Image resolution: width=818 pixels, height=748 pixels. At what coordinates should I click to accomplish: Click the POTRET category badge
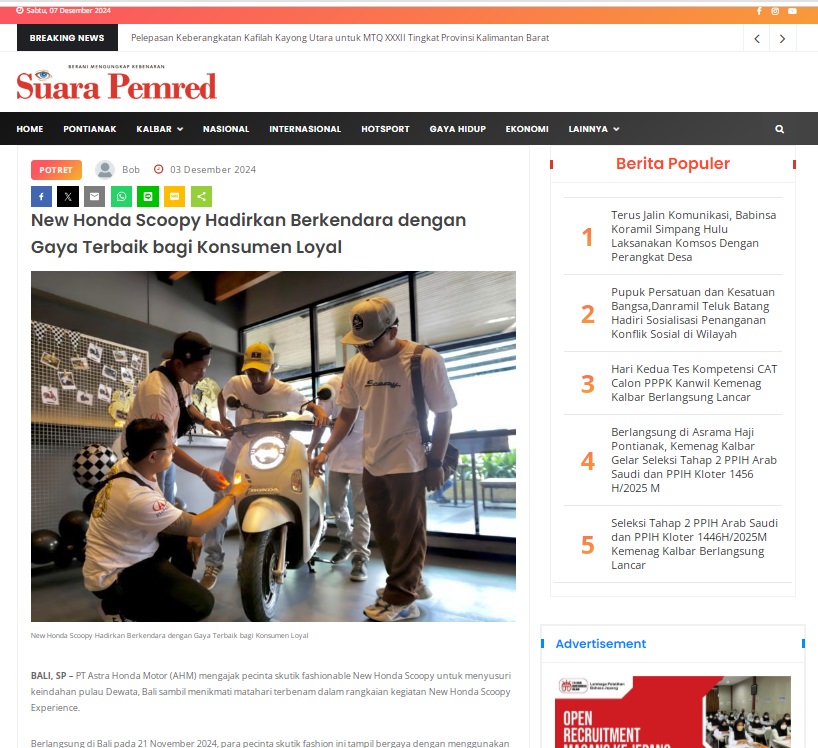tap(56, 170)
